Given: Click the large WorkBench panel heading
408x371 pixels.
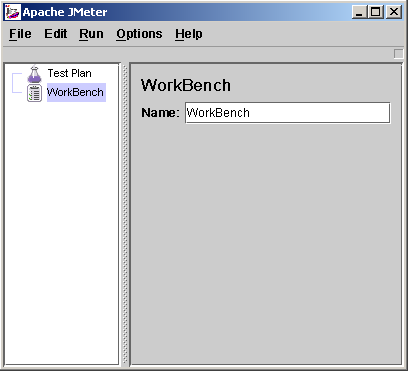Looking at the screenshot, I should (x=186, y=85).
